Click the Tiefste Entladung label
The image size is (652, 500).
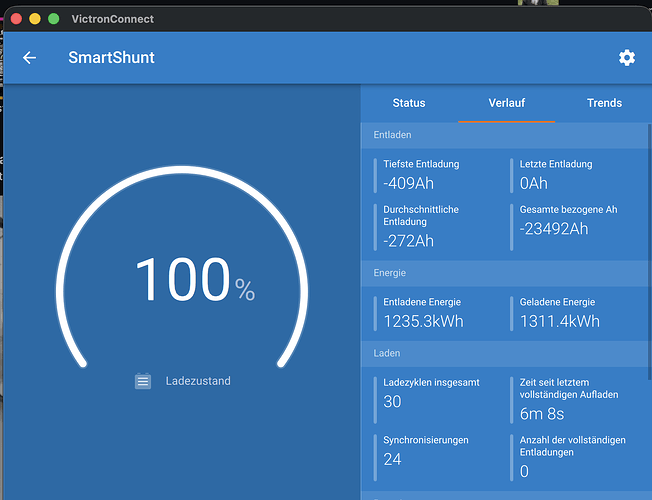point(421,164)
